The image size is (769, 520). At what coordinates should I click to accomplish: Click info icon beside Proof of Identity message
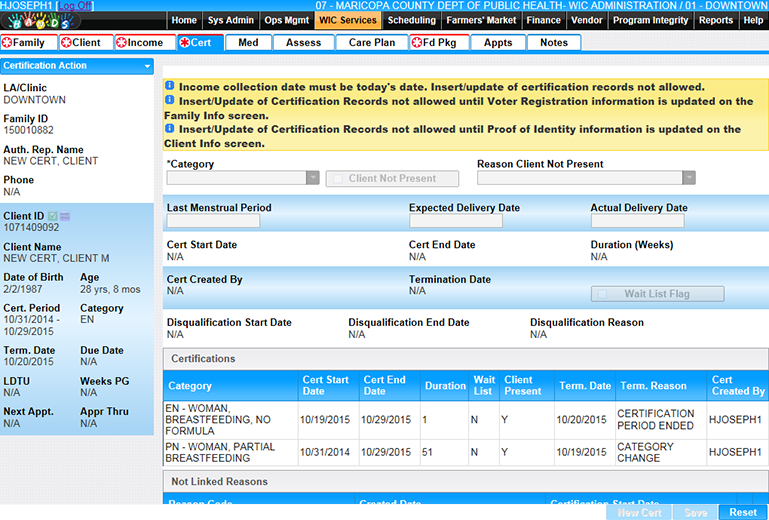click(x=169, y=129)
